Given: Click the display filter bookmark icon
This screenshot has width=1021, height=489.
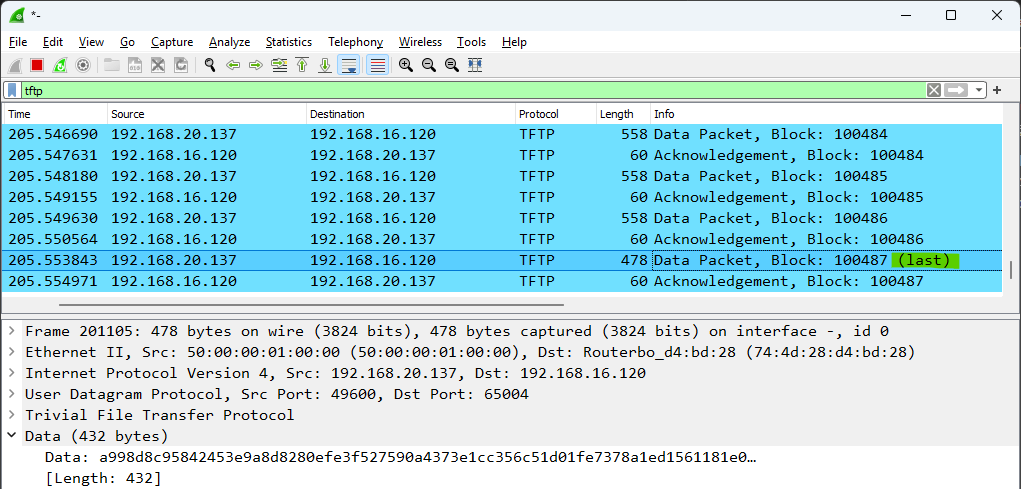Looking at the screenshot, I should point(12,91).
